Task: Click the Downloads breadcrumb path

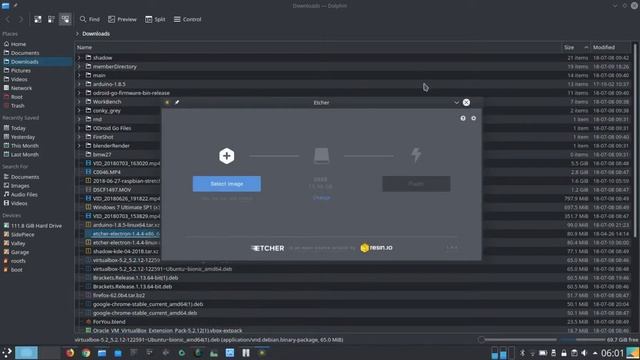Action: click(96, 34)
